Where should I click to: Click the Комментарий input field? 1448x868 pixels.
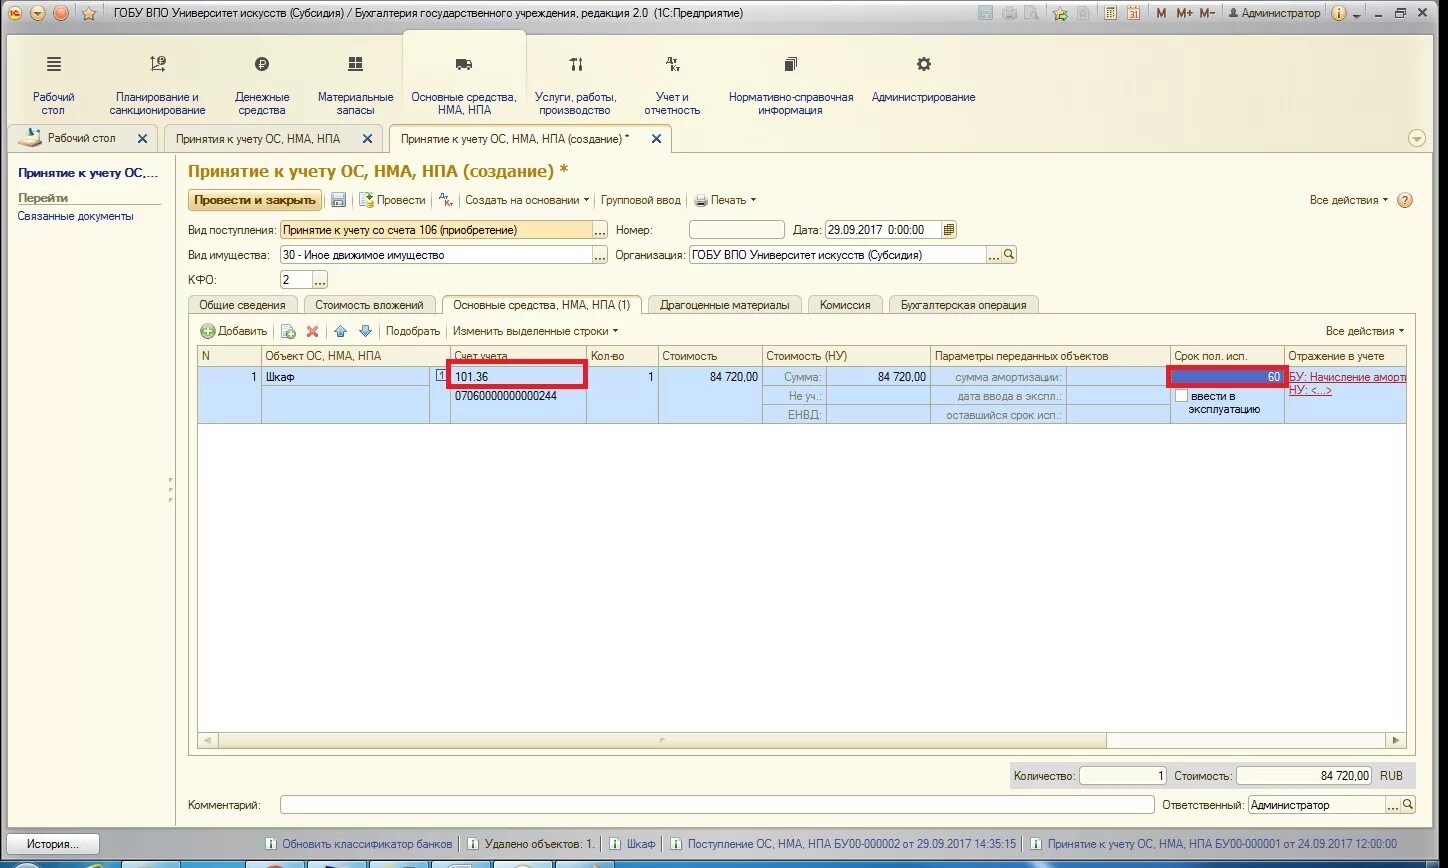(717, 805)
